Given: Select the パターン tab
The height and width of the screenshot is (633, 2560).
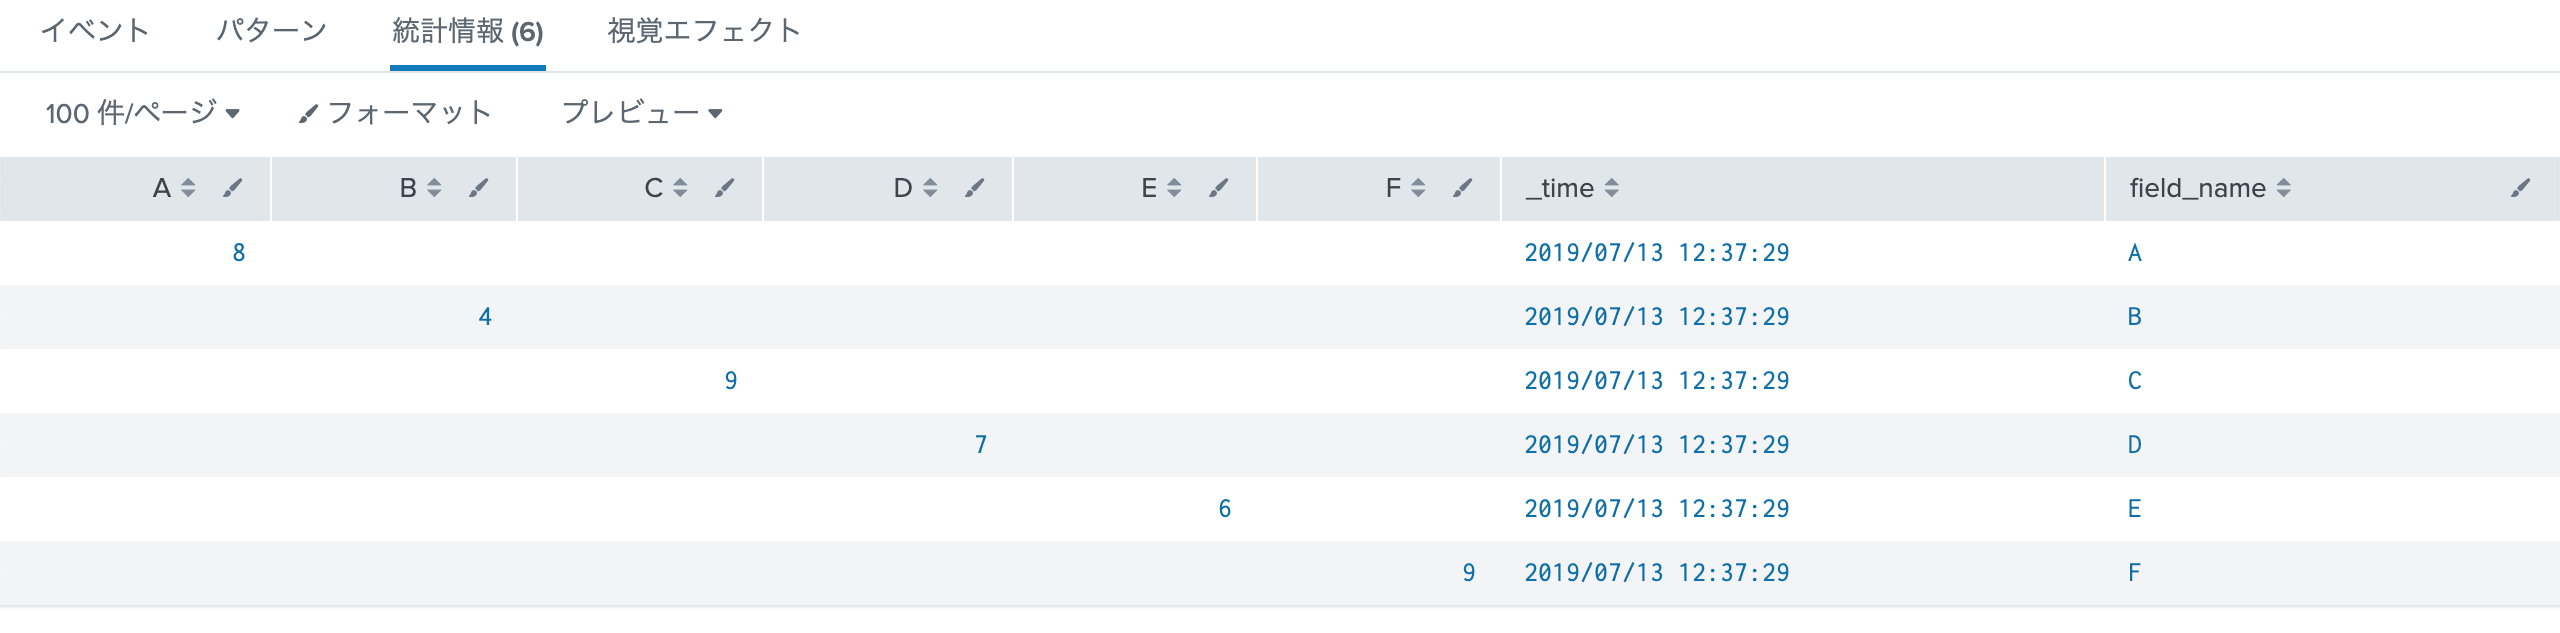Looking at the screenshot, I should [x=271, y=31].
